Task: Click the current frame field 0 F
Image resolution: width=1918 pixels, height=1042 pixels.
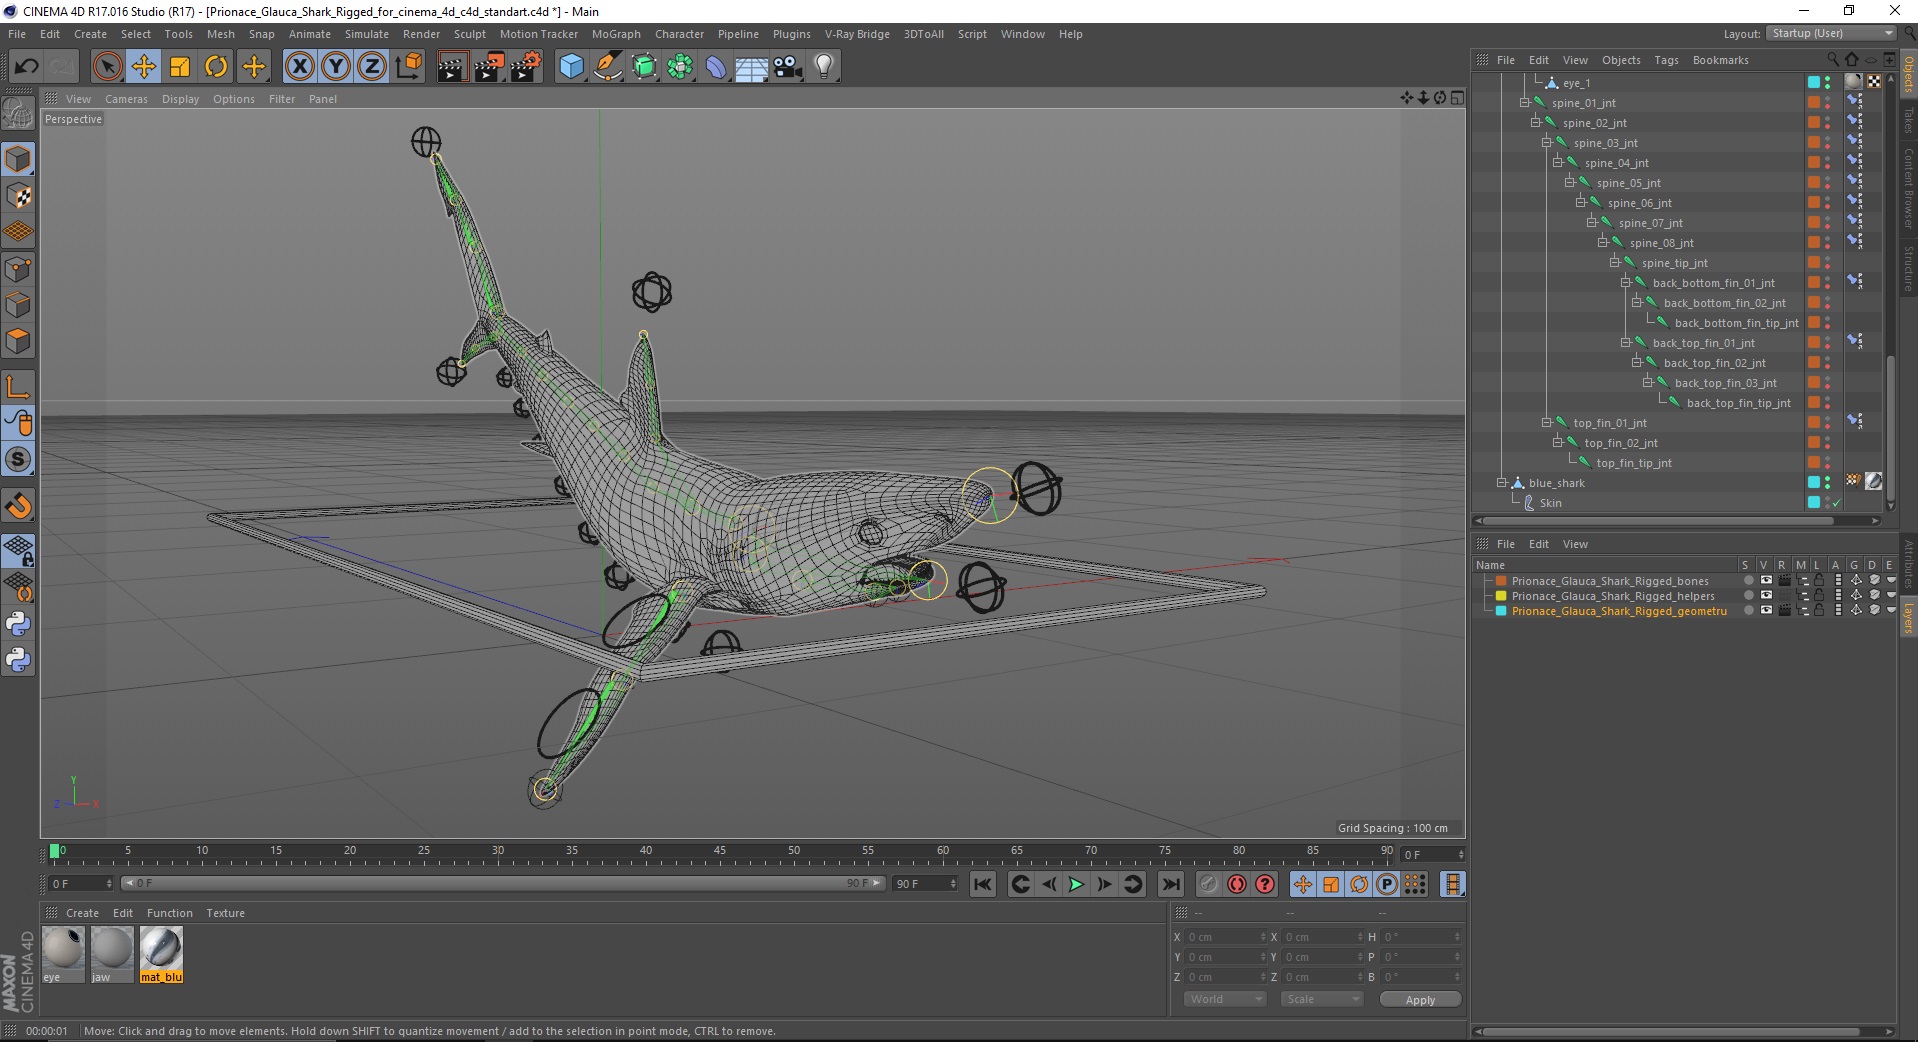Action: click(81, 884)
